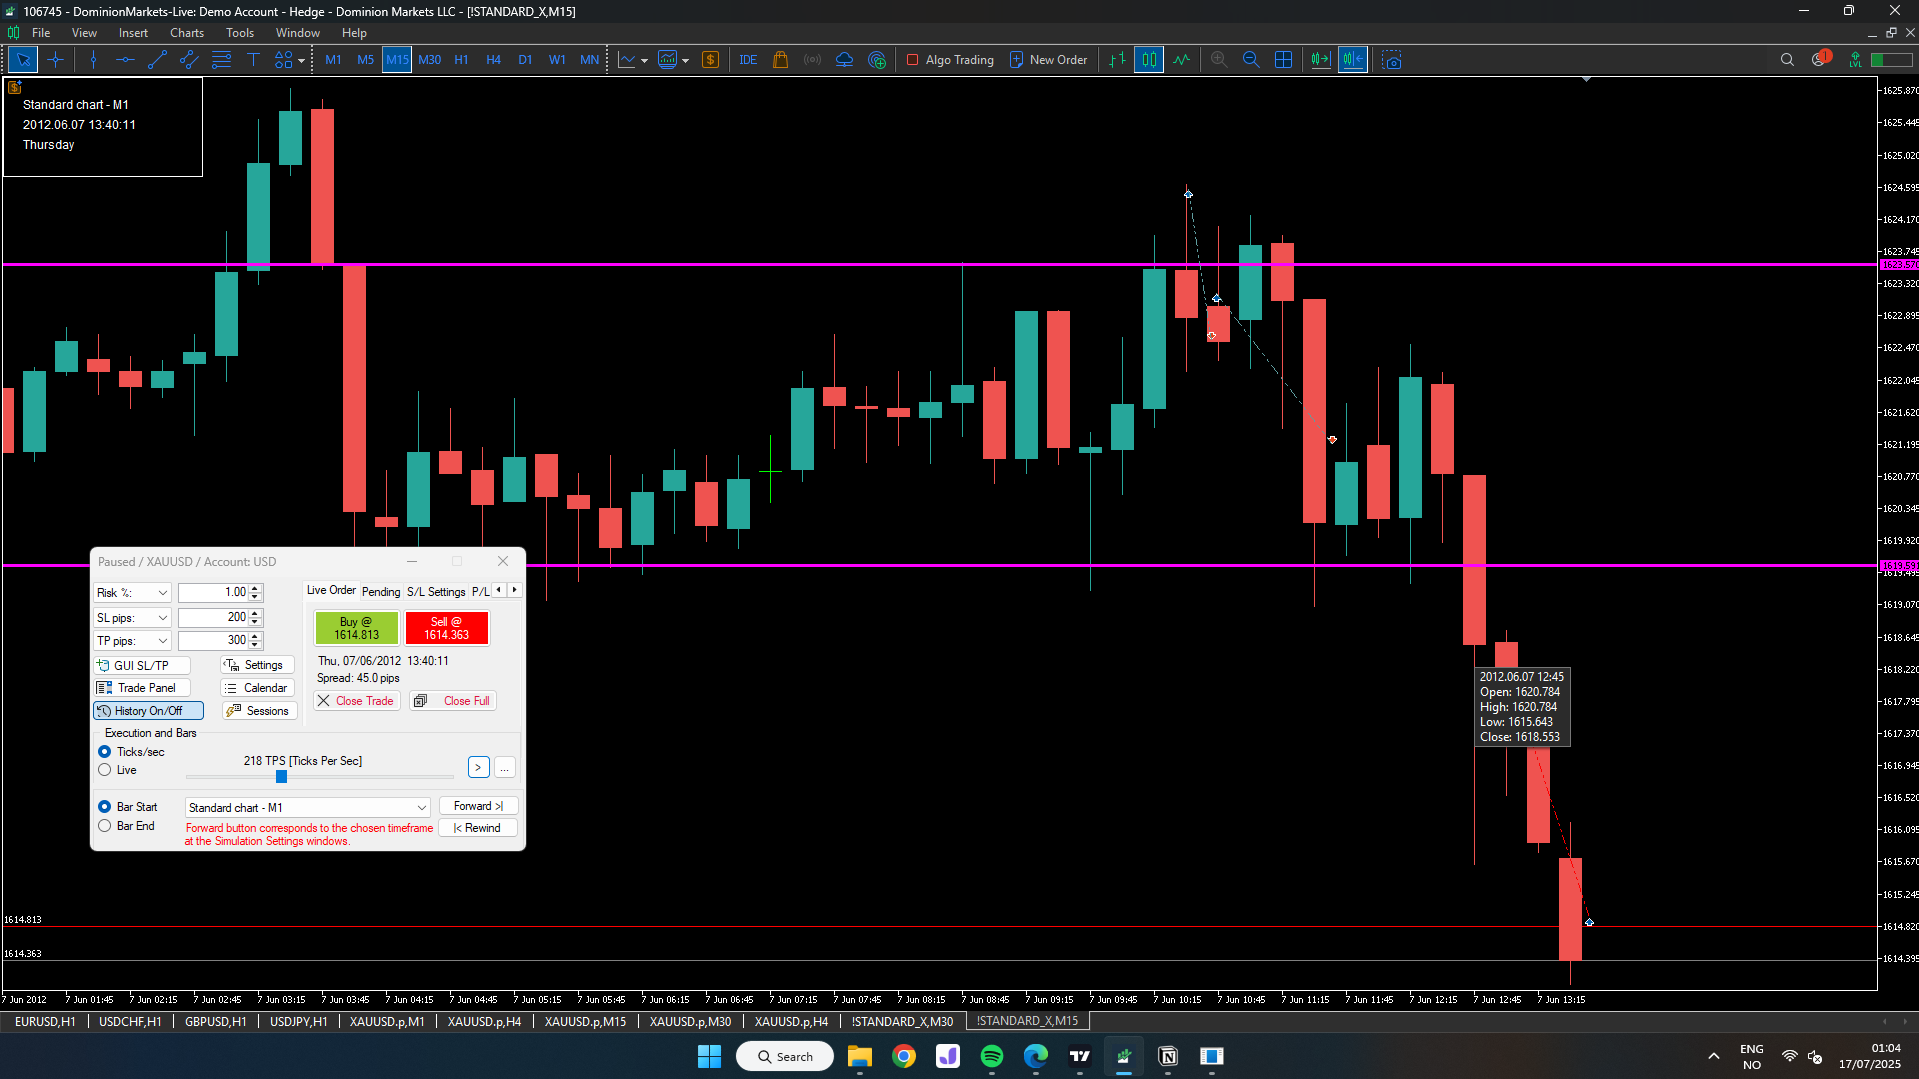Select the vertical line drawing tool
The width and height of the screenshot is (1919, 1079).
click(93, 60)
